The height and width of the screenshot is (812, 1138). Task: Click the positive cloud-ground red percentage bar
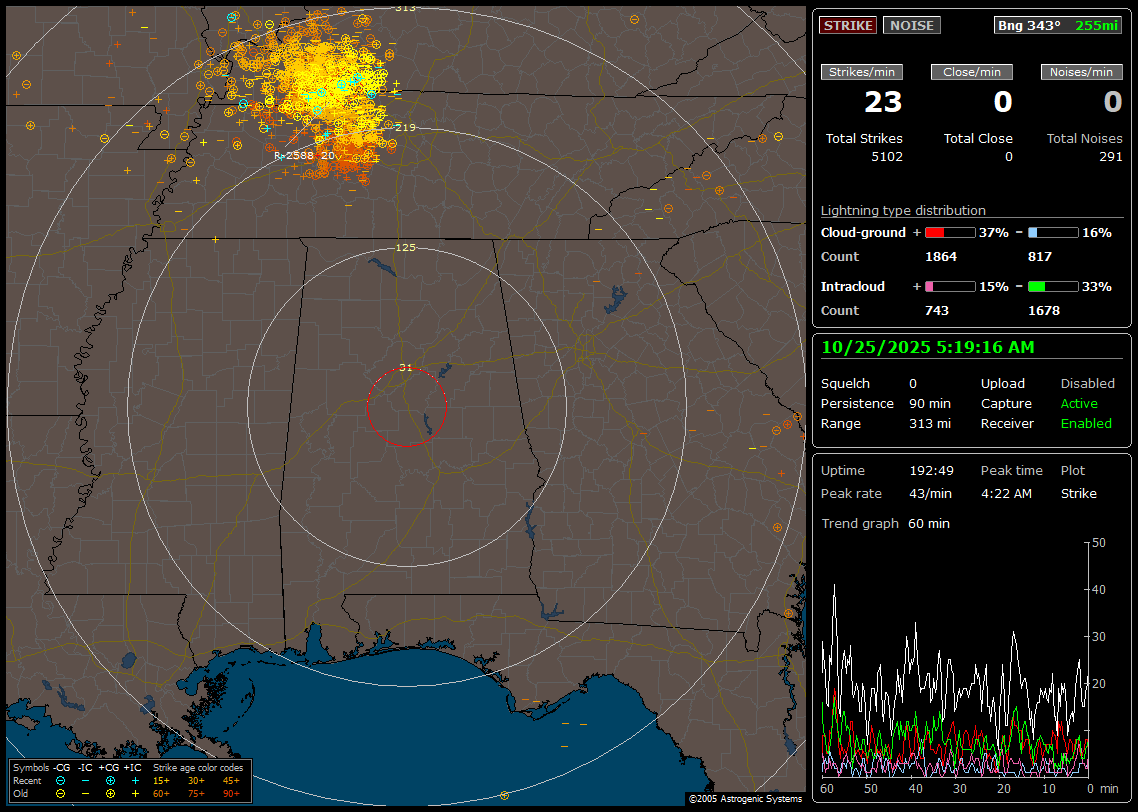point(949,232)
